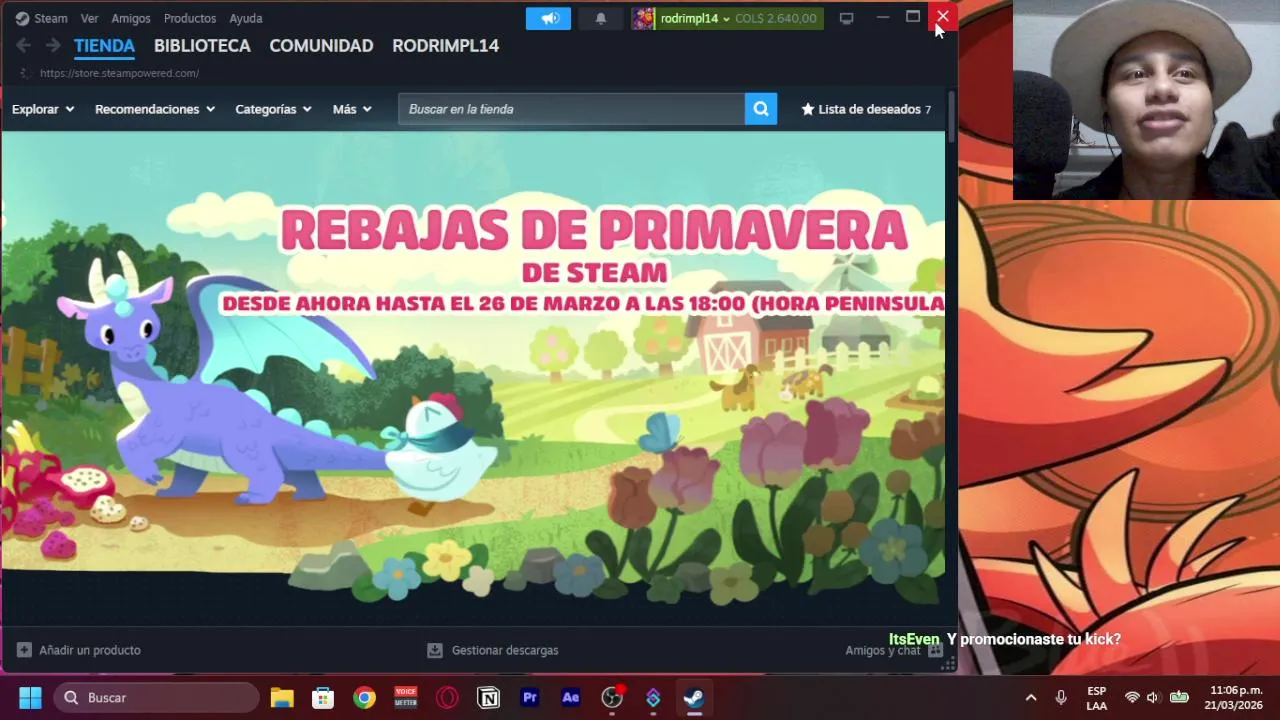1280x720 pixels.
Task: Click the diamond-shaped app icon next to OBS
Action: [x=653, y=697]
